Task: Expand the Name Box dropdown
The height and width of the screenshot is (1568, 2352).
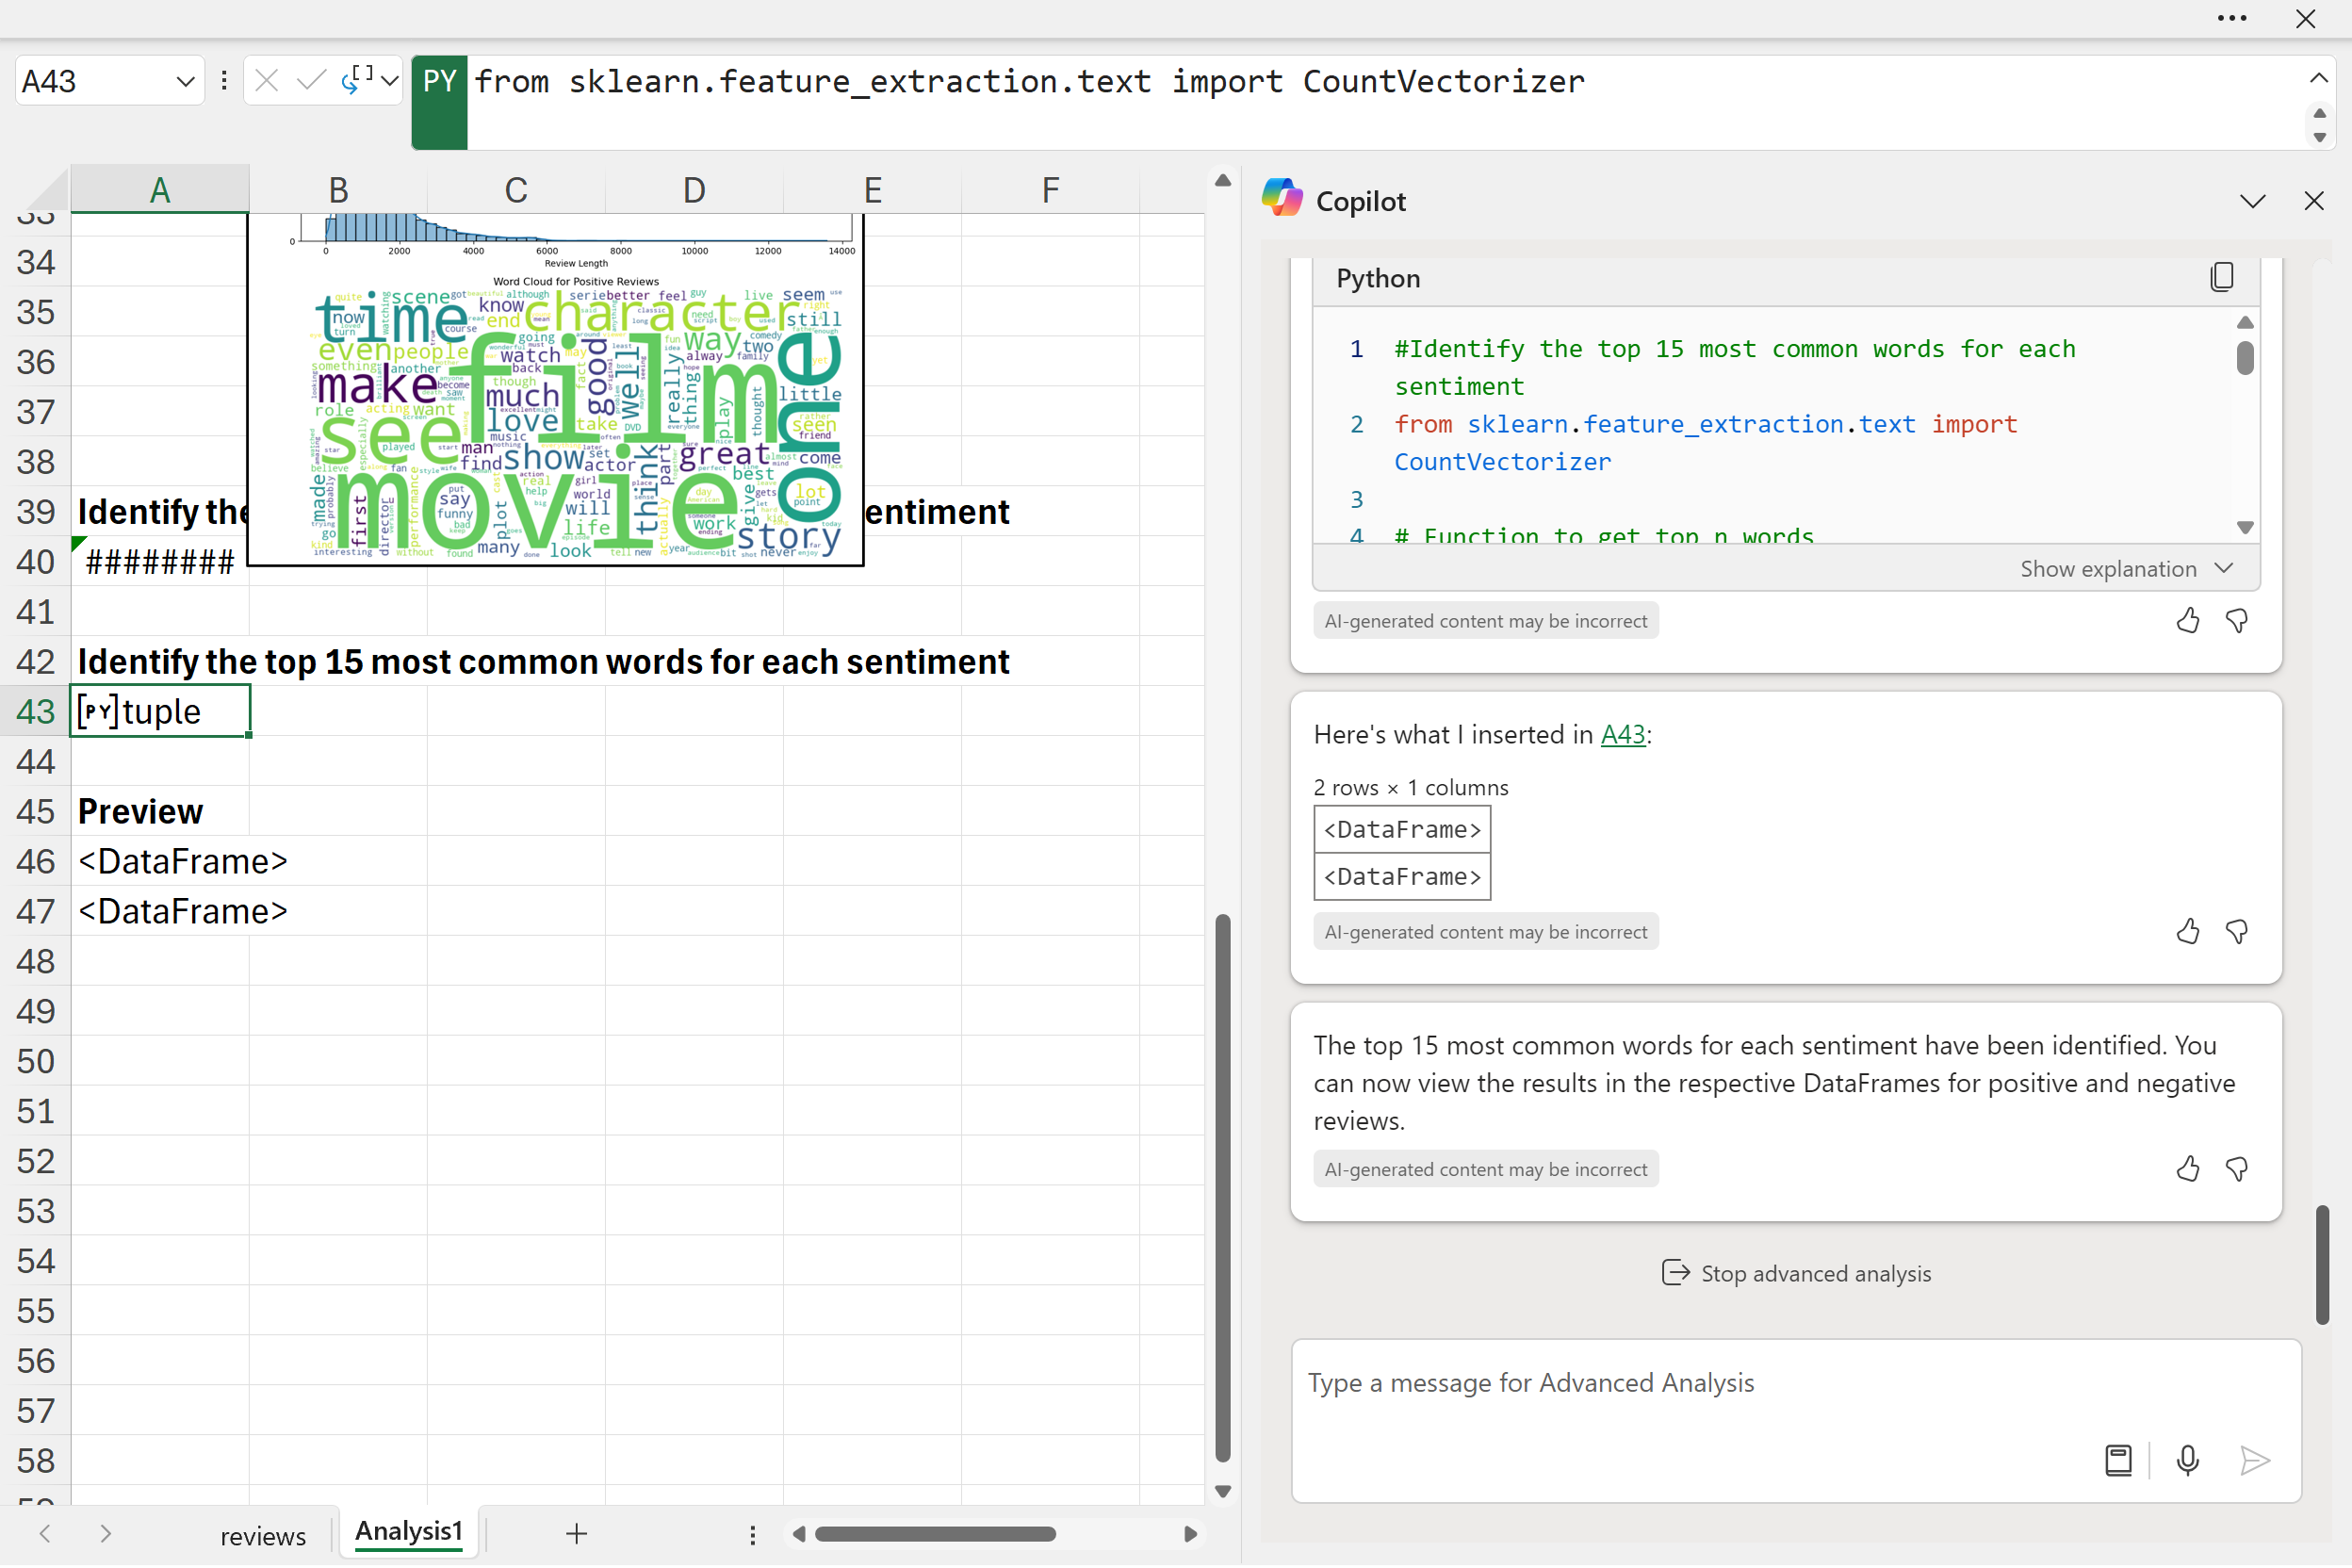Action: (x=184, y=81)
